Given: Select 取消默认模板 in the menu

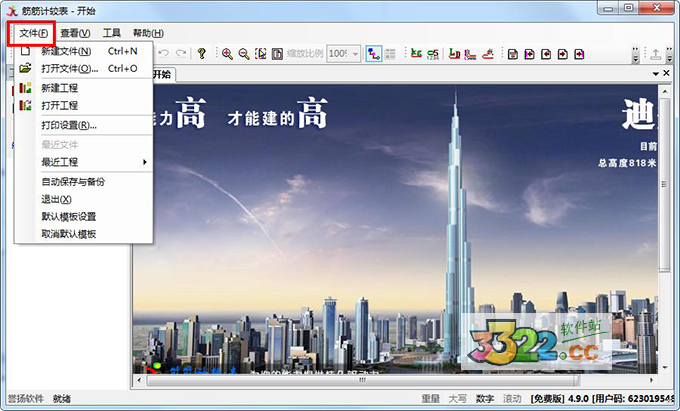Looking at the screenshot, I should pyautogui.click(x=84, y=234).
